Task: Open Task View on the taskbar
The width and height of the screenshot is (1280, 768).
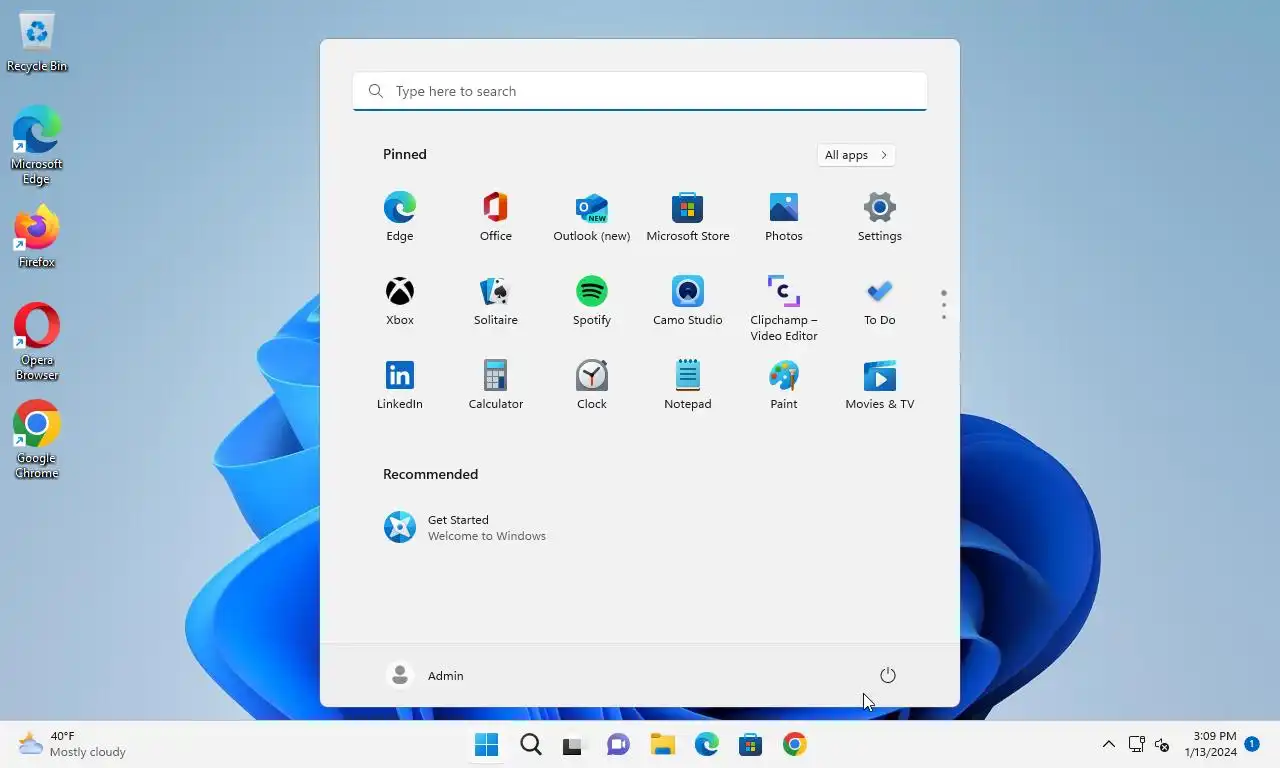Action: (x=572, y=745)
